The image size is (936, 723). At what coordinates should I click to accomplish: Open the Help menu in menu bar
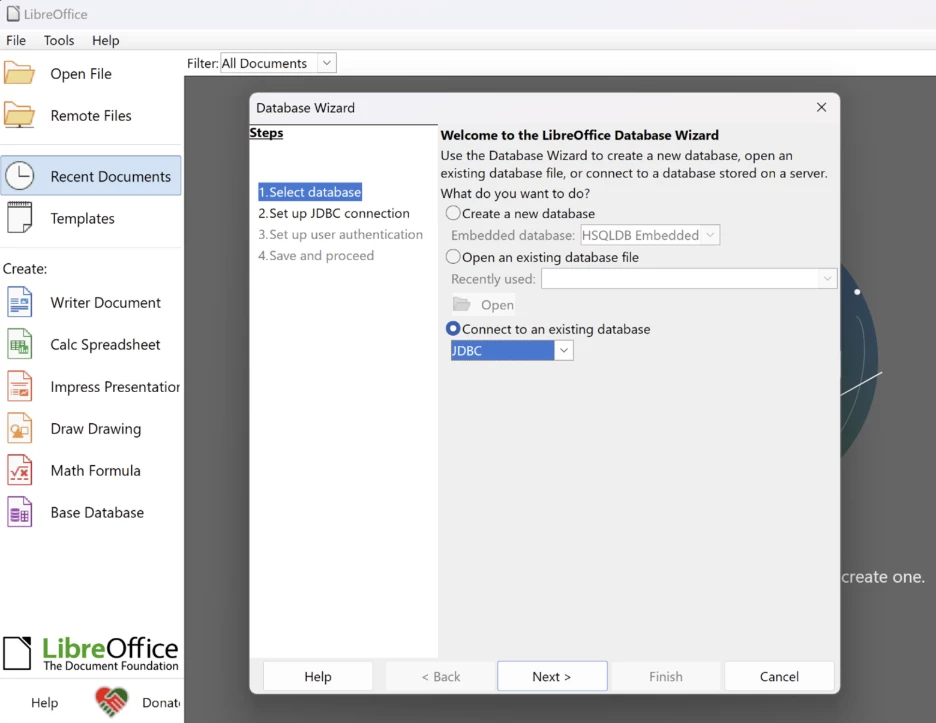click(x=106, y=40)
